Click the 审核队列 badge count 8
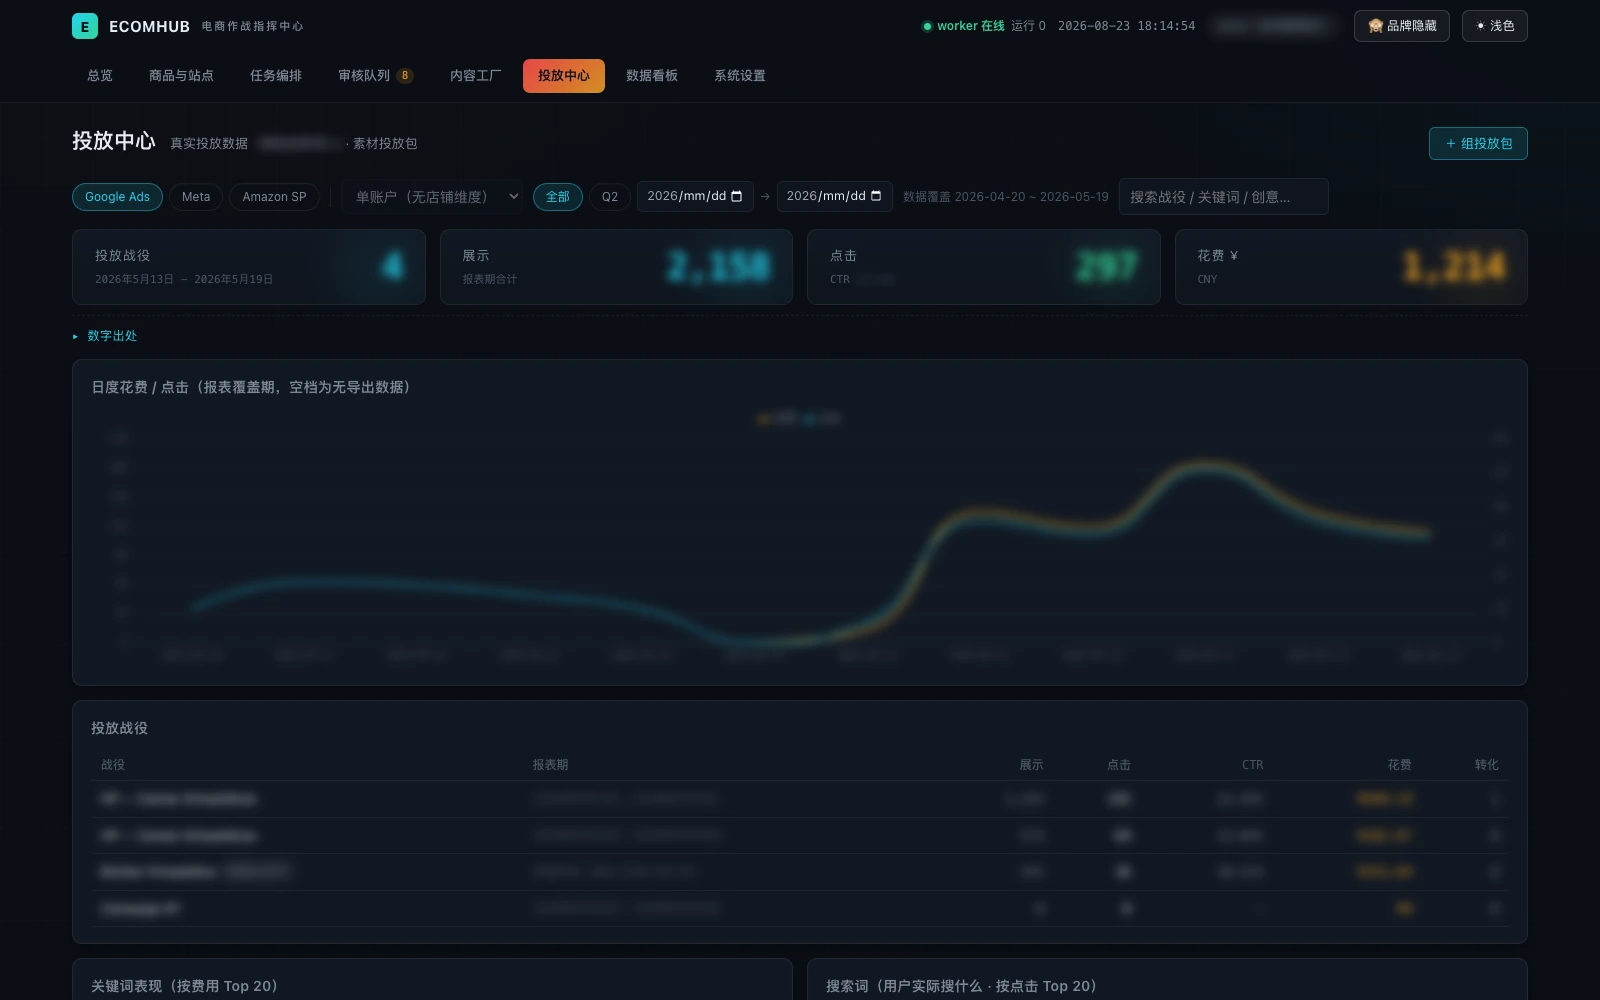 click(x=405, y=76)
